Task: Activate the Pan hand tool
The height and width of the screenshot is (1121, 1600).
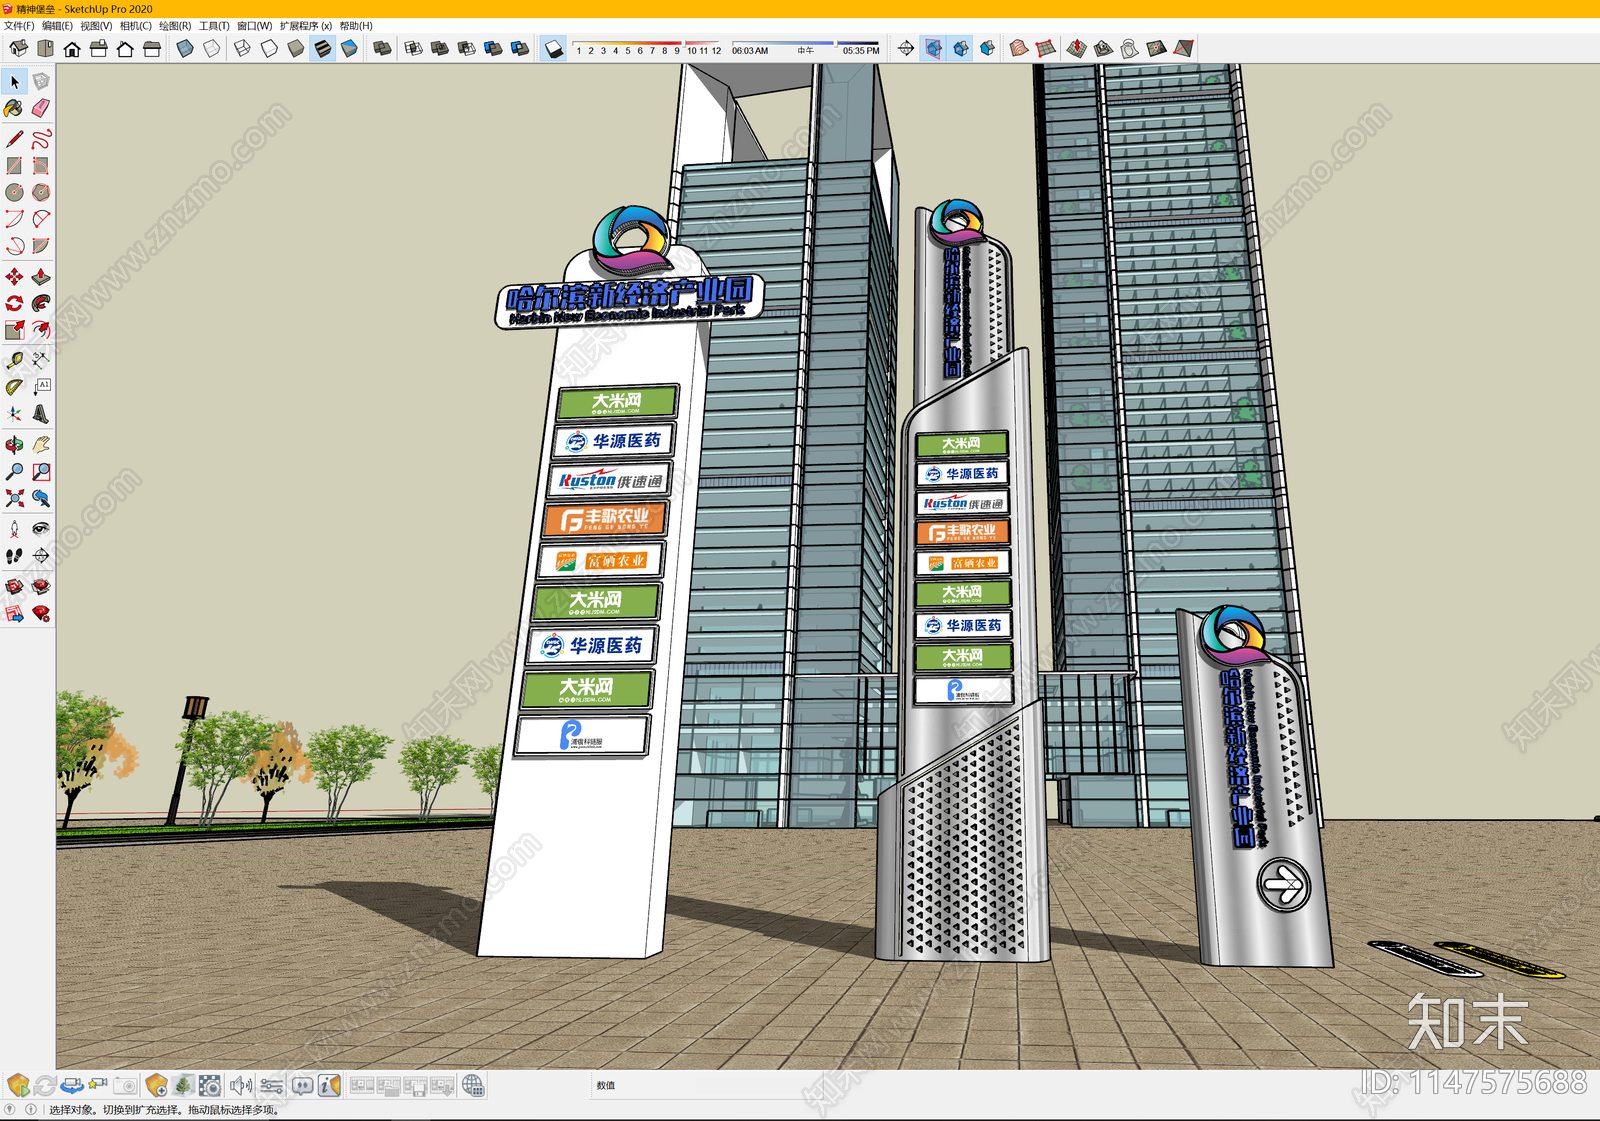Action: coord(41,445)
